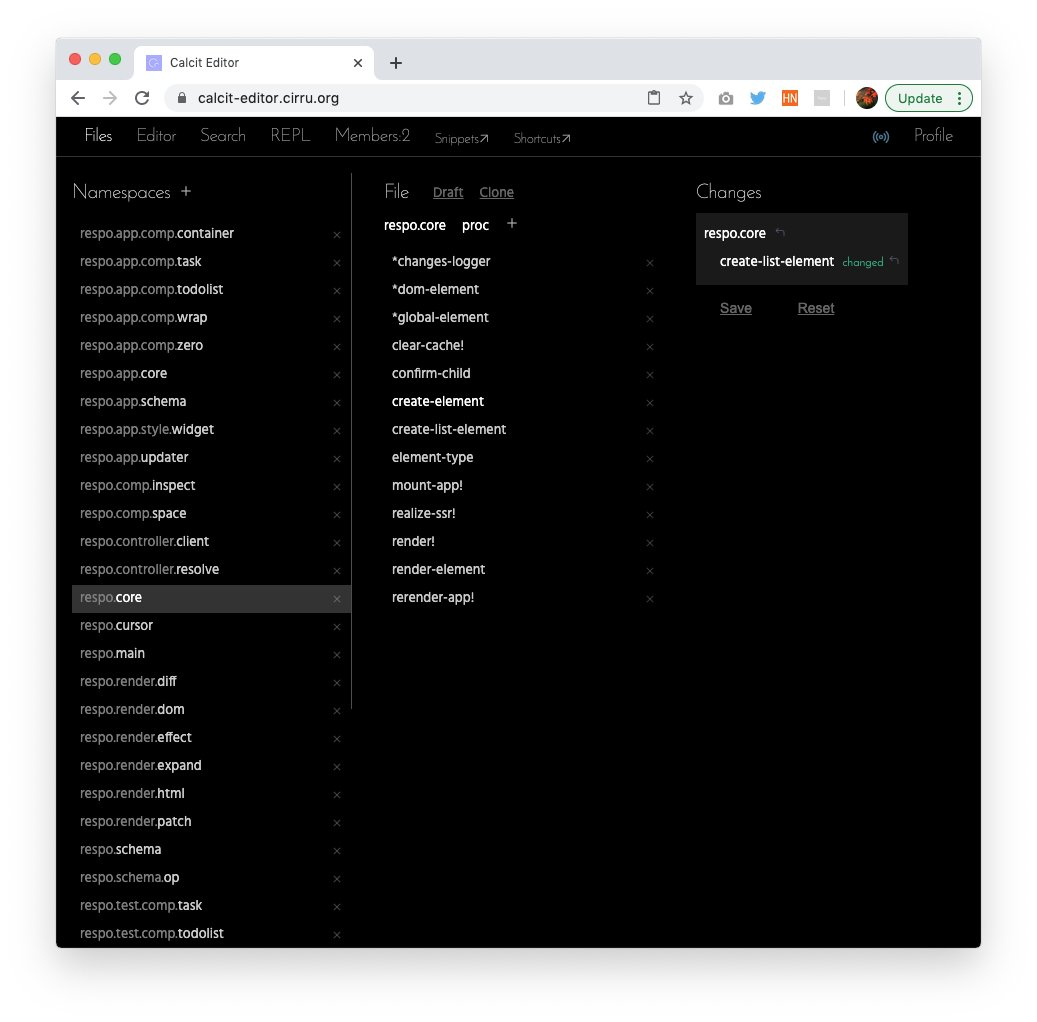1037x1022 pixels.
Task: Open the Members:2 tab
Action: [x=372, y=136]
